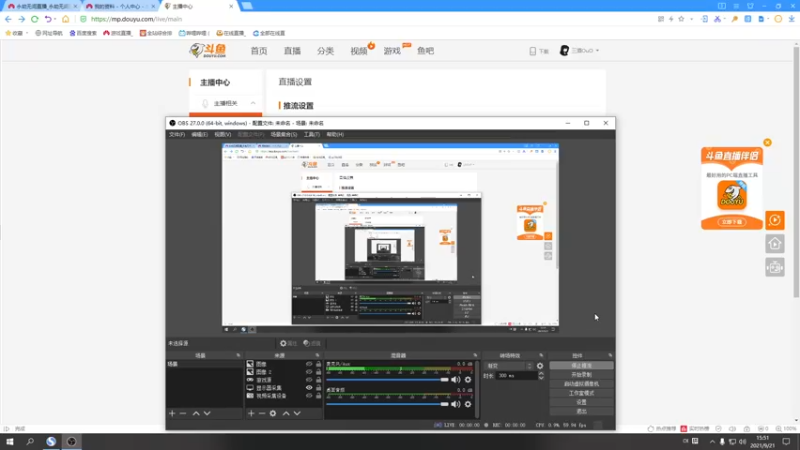The image size is (800, 450).
Task: Toggle lock on the 视频采集设备 source
Action: (x=318, y=395)
